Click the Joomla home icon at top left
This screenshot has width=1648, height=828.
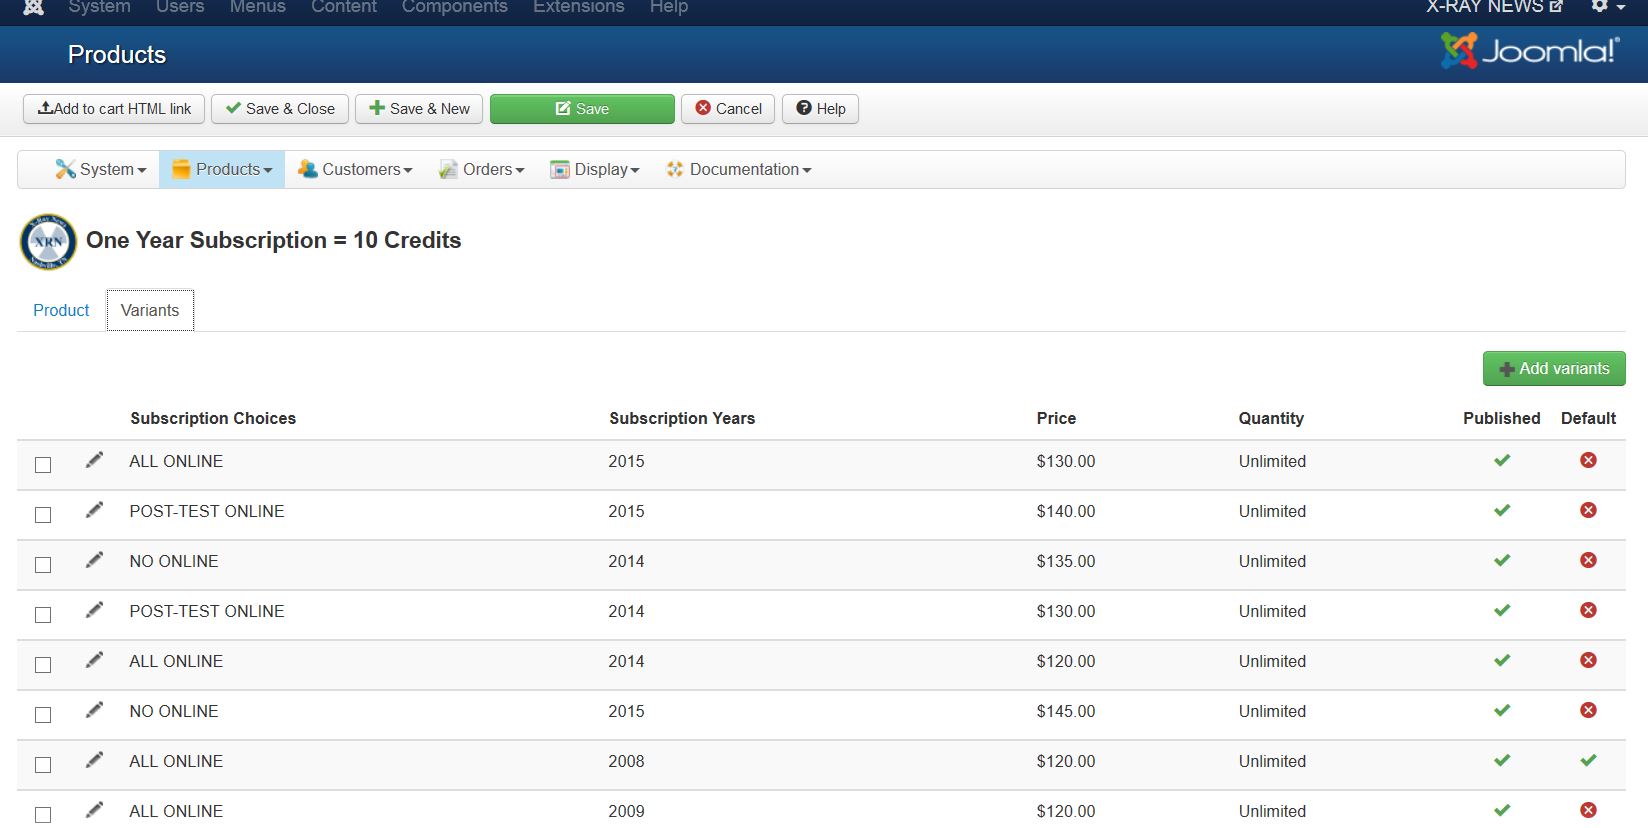pyautogui.click(x=33, y=7)
